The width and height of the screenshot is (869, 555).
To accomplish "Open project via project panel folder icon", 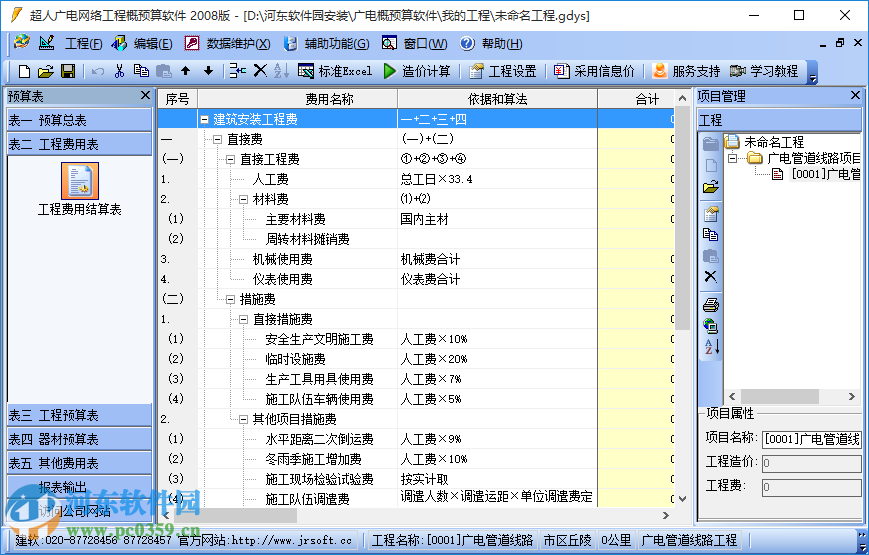I will pos(710,187).
